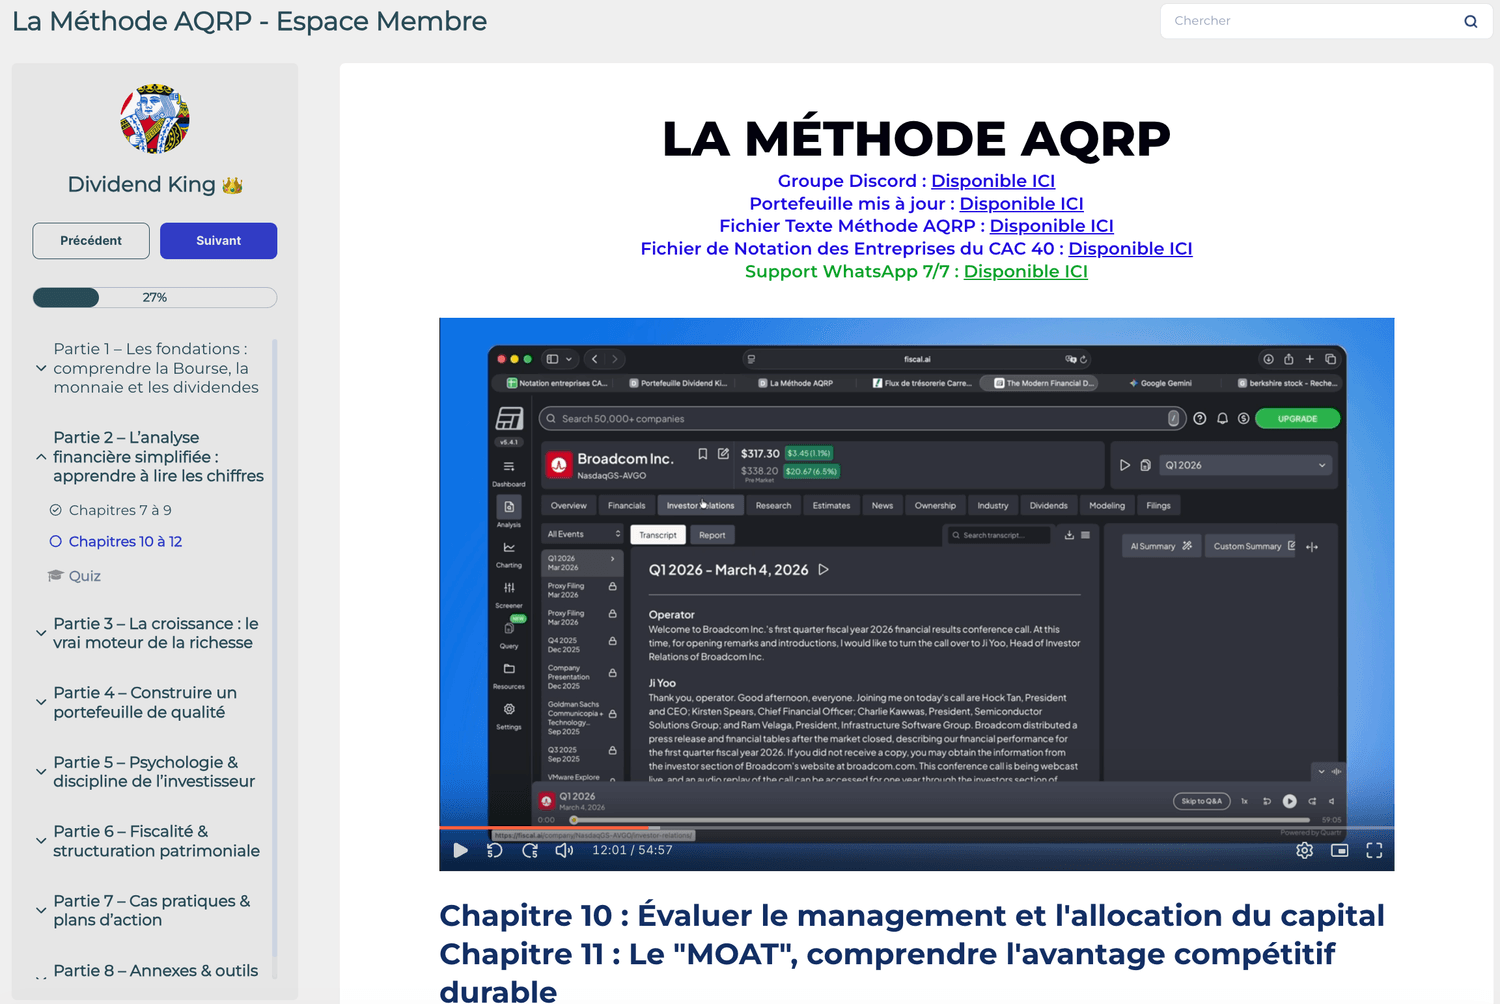The image size is (1500, 1004).
Task: Expand the Partie 1 chevron
Action: [x=41, y=368]
